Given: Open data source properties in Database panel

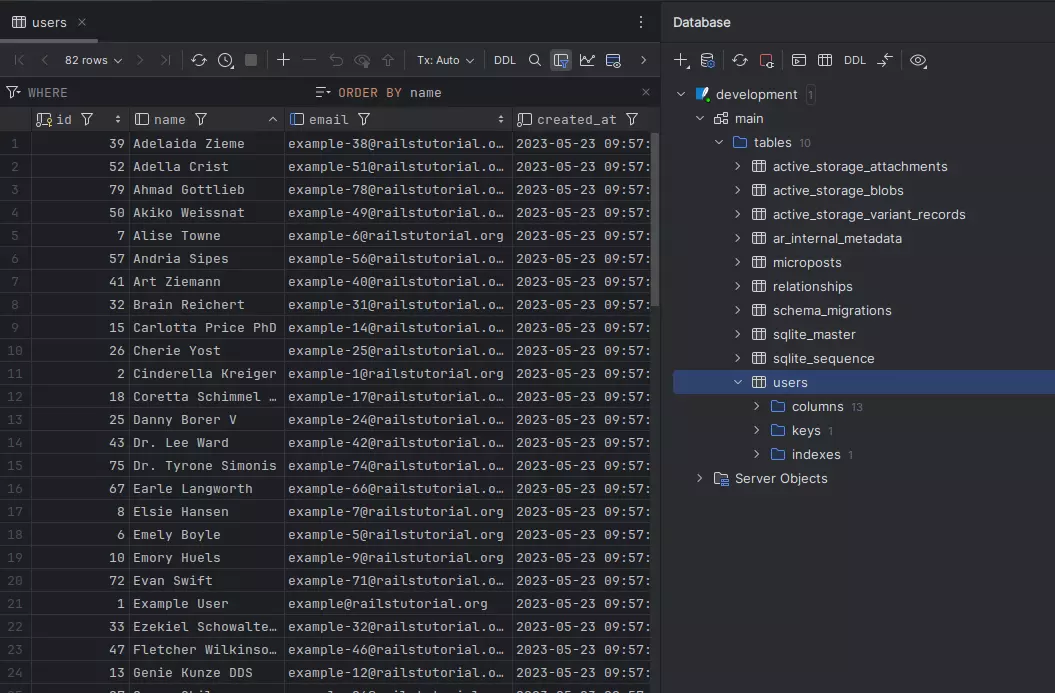Looking at the screenshot, I should 708,60.
